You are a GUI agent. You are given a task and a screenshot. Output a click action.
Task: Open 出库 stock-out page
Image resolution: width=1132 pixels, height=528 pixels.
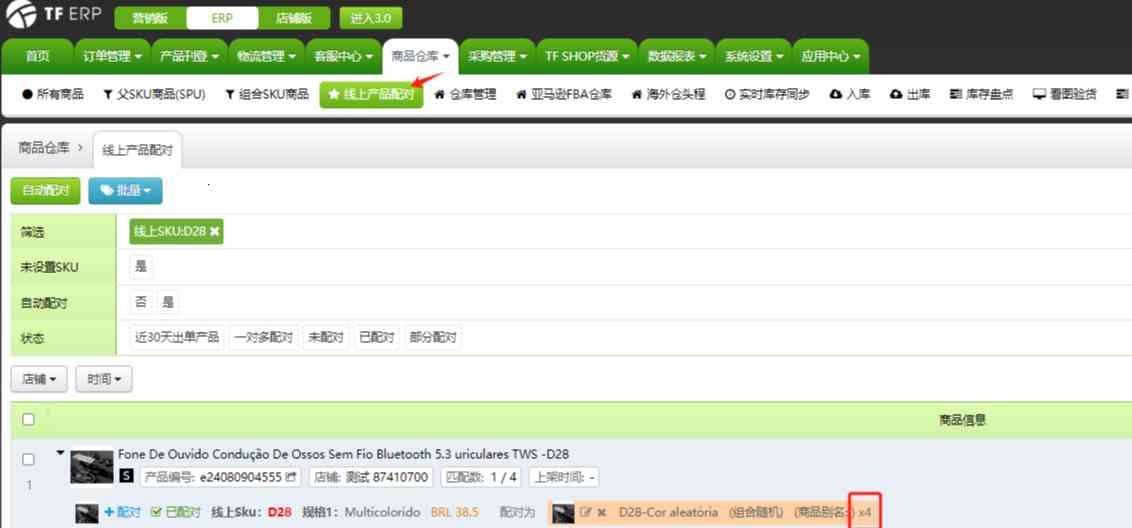point(910,95)
